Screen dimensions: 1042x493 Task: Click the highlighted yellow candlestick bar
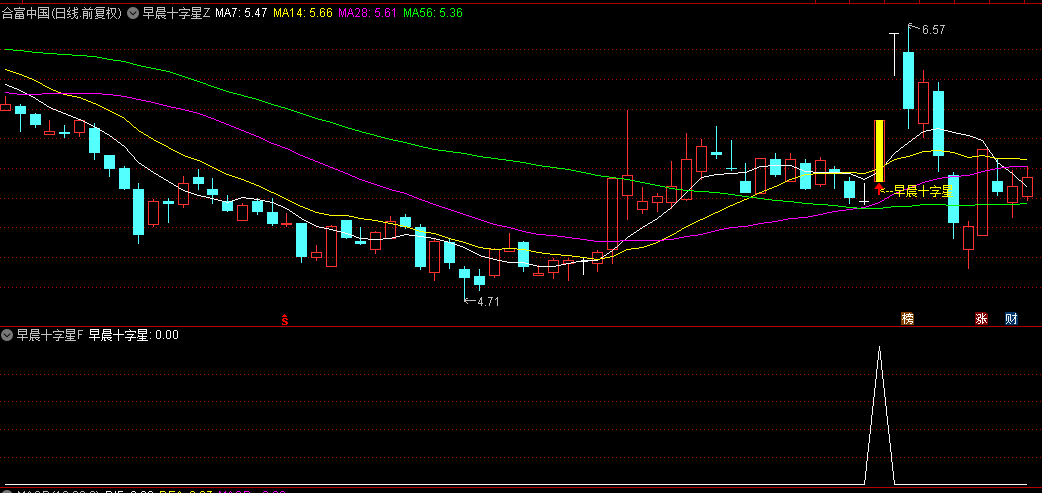pyautogui.click(x=880, y=151)
